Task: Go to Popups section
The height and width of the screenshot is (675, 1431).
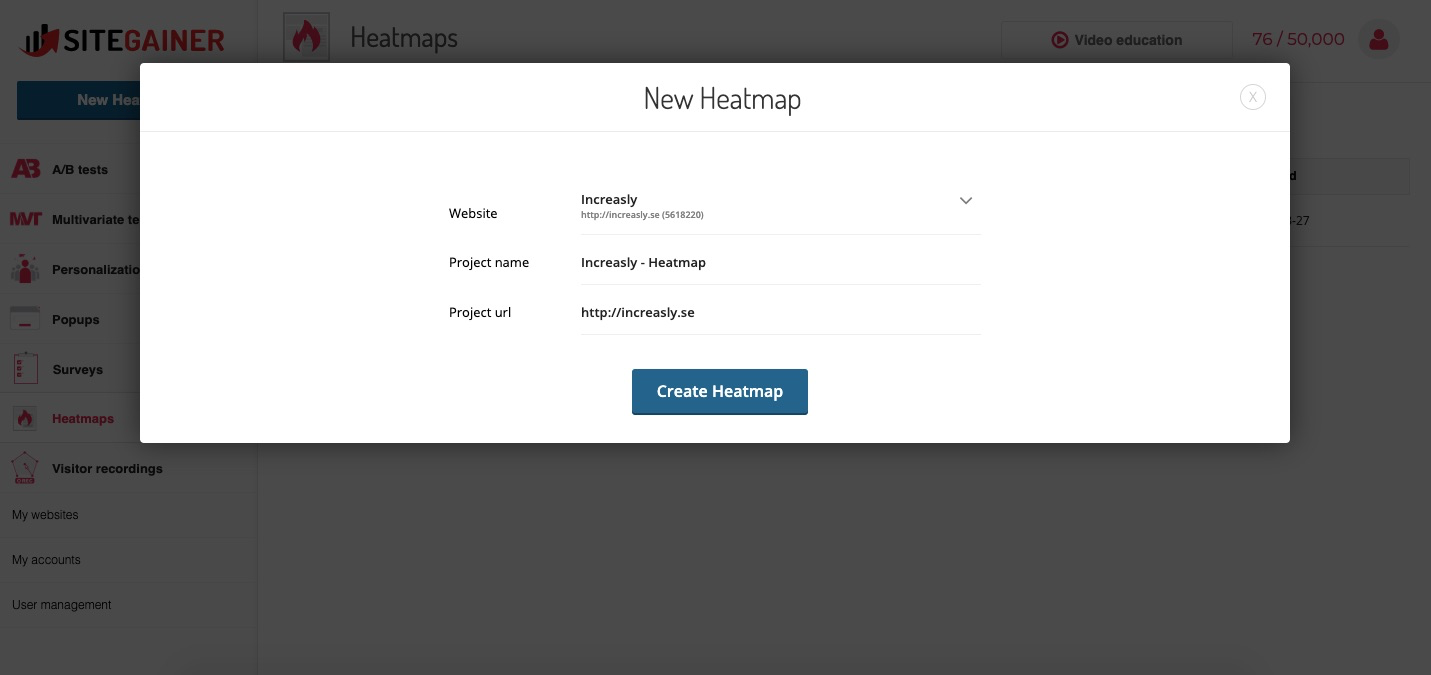Action: click(x=76, y=319)
